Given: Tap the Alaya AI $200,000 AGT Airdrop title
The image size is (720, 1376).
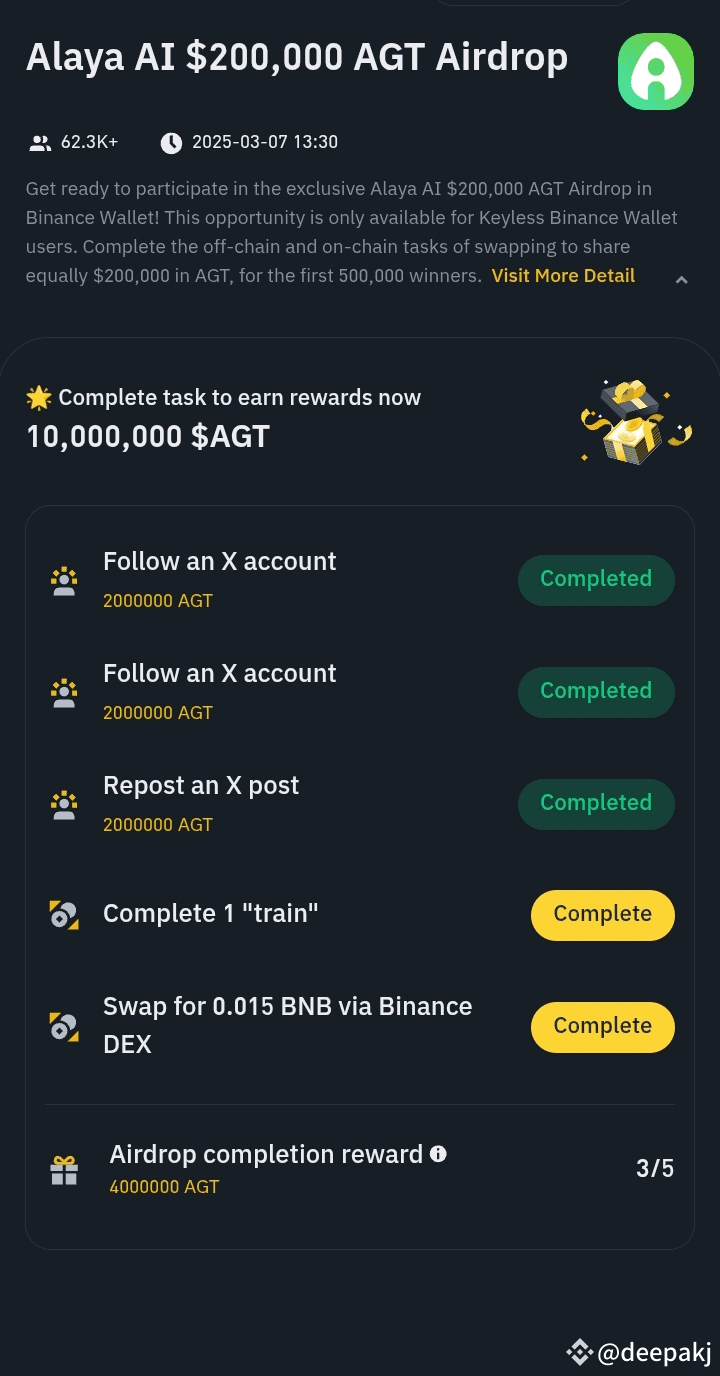Looking at the screenshot, I should point(297,57).
